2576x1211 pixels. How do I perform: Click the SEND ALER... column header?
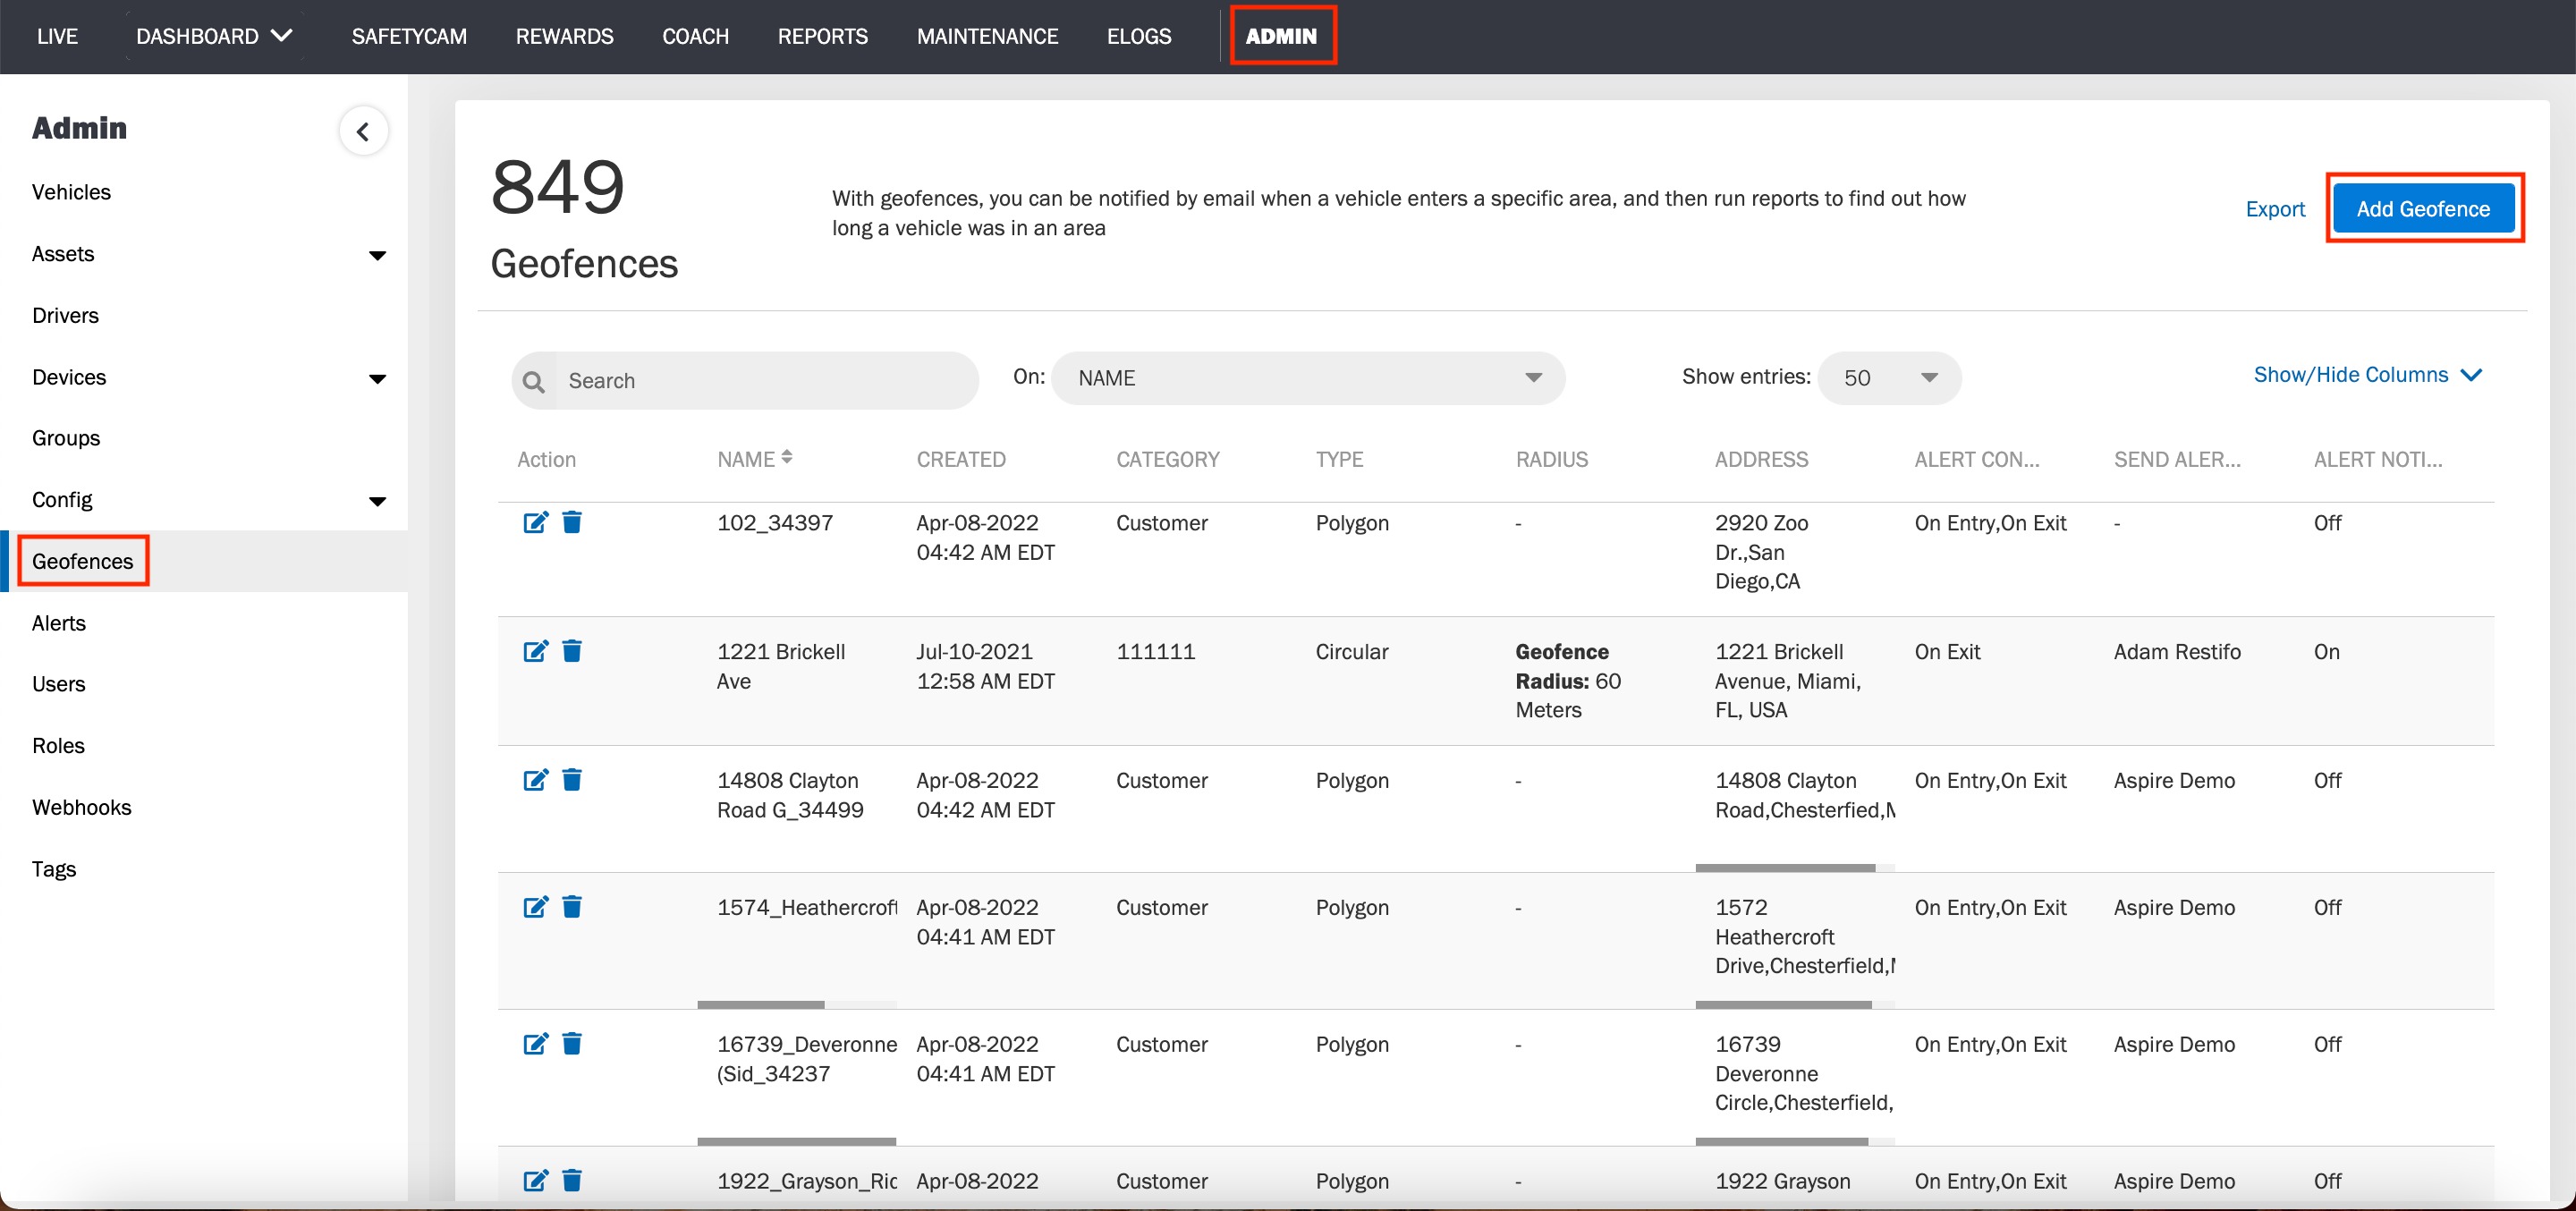click(x=2177, y=459)
